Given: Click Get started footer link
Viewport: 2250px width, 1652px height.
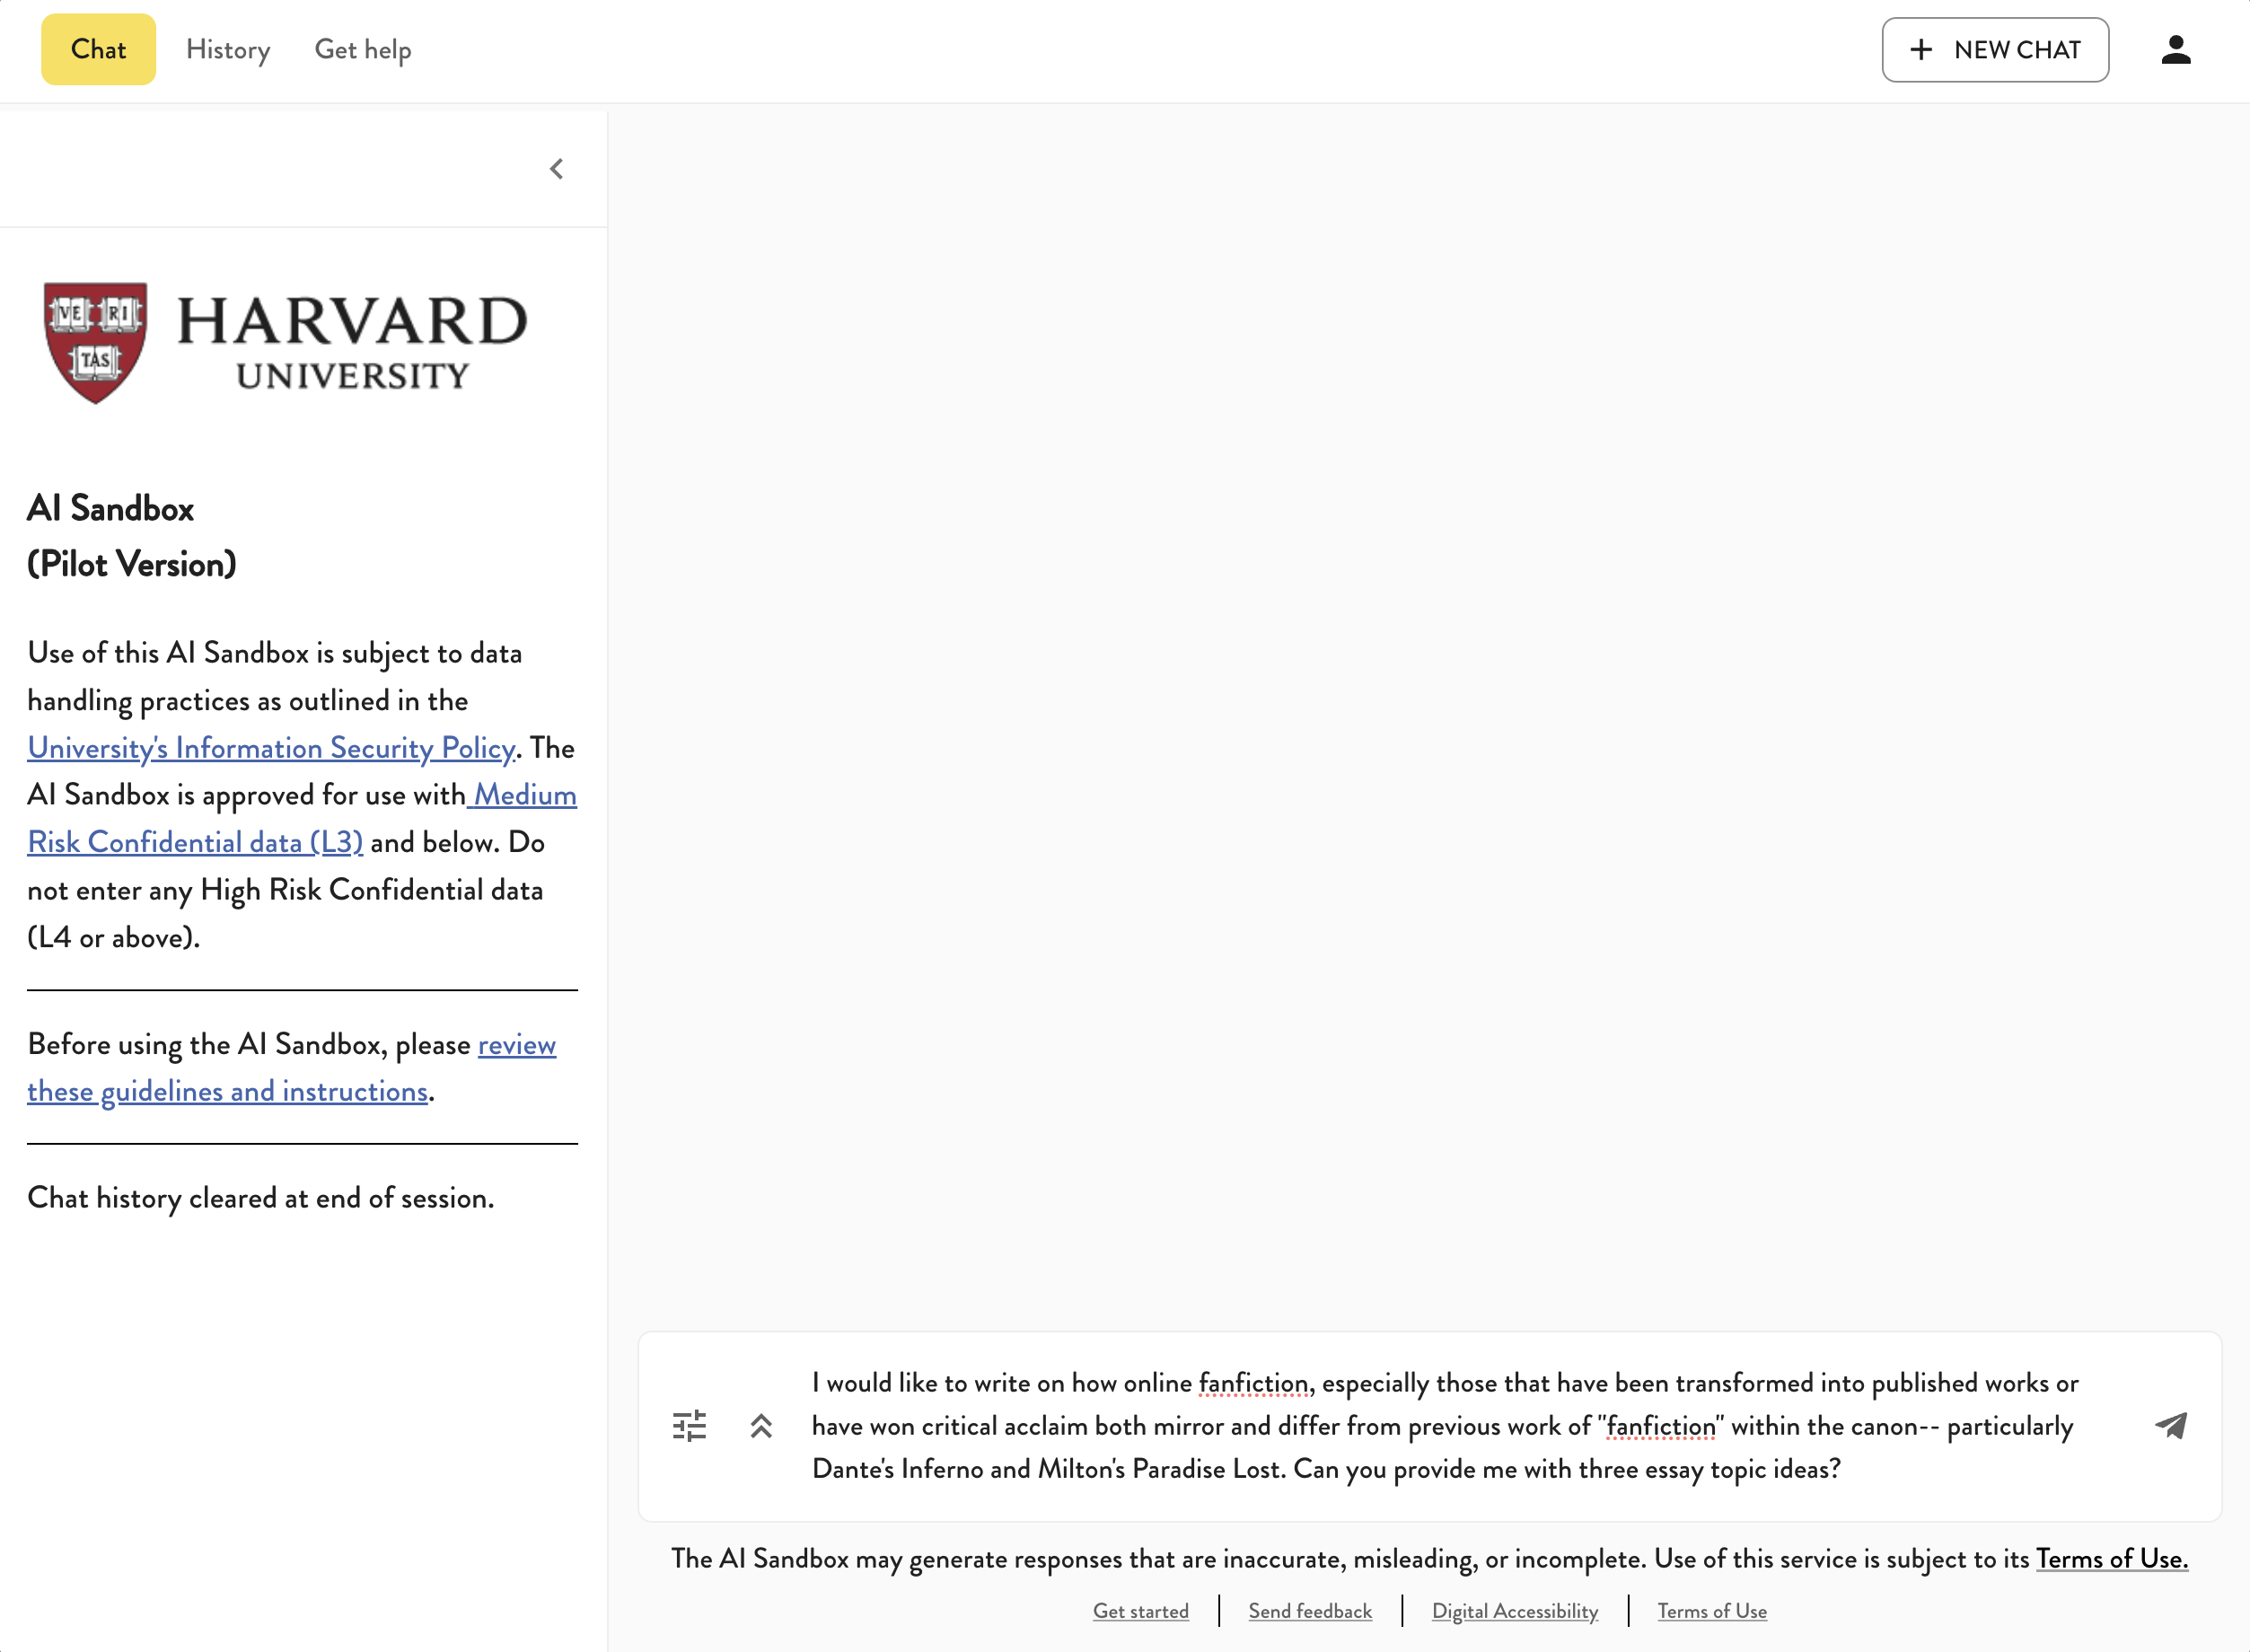Looking at the screenshot, I should tap(1140, 1611).
